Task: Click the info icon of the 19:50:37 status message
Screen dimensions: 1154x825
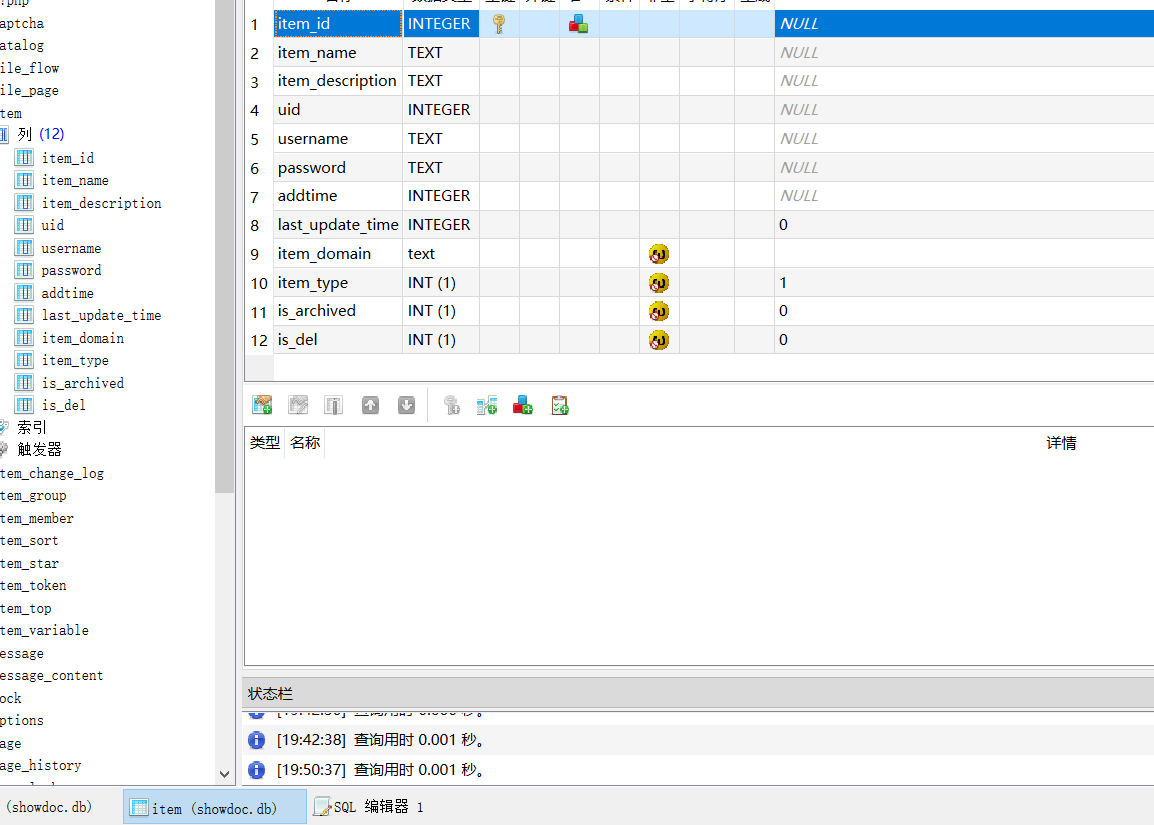Action: (x=256, y=770)
